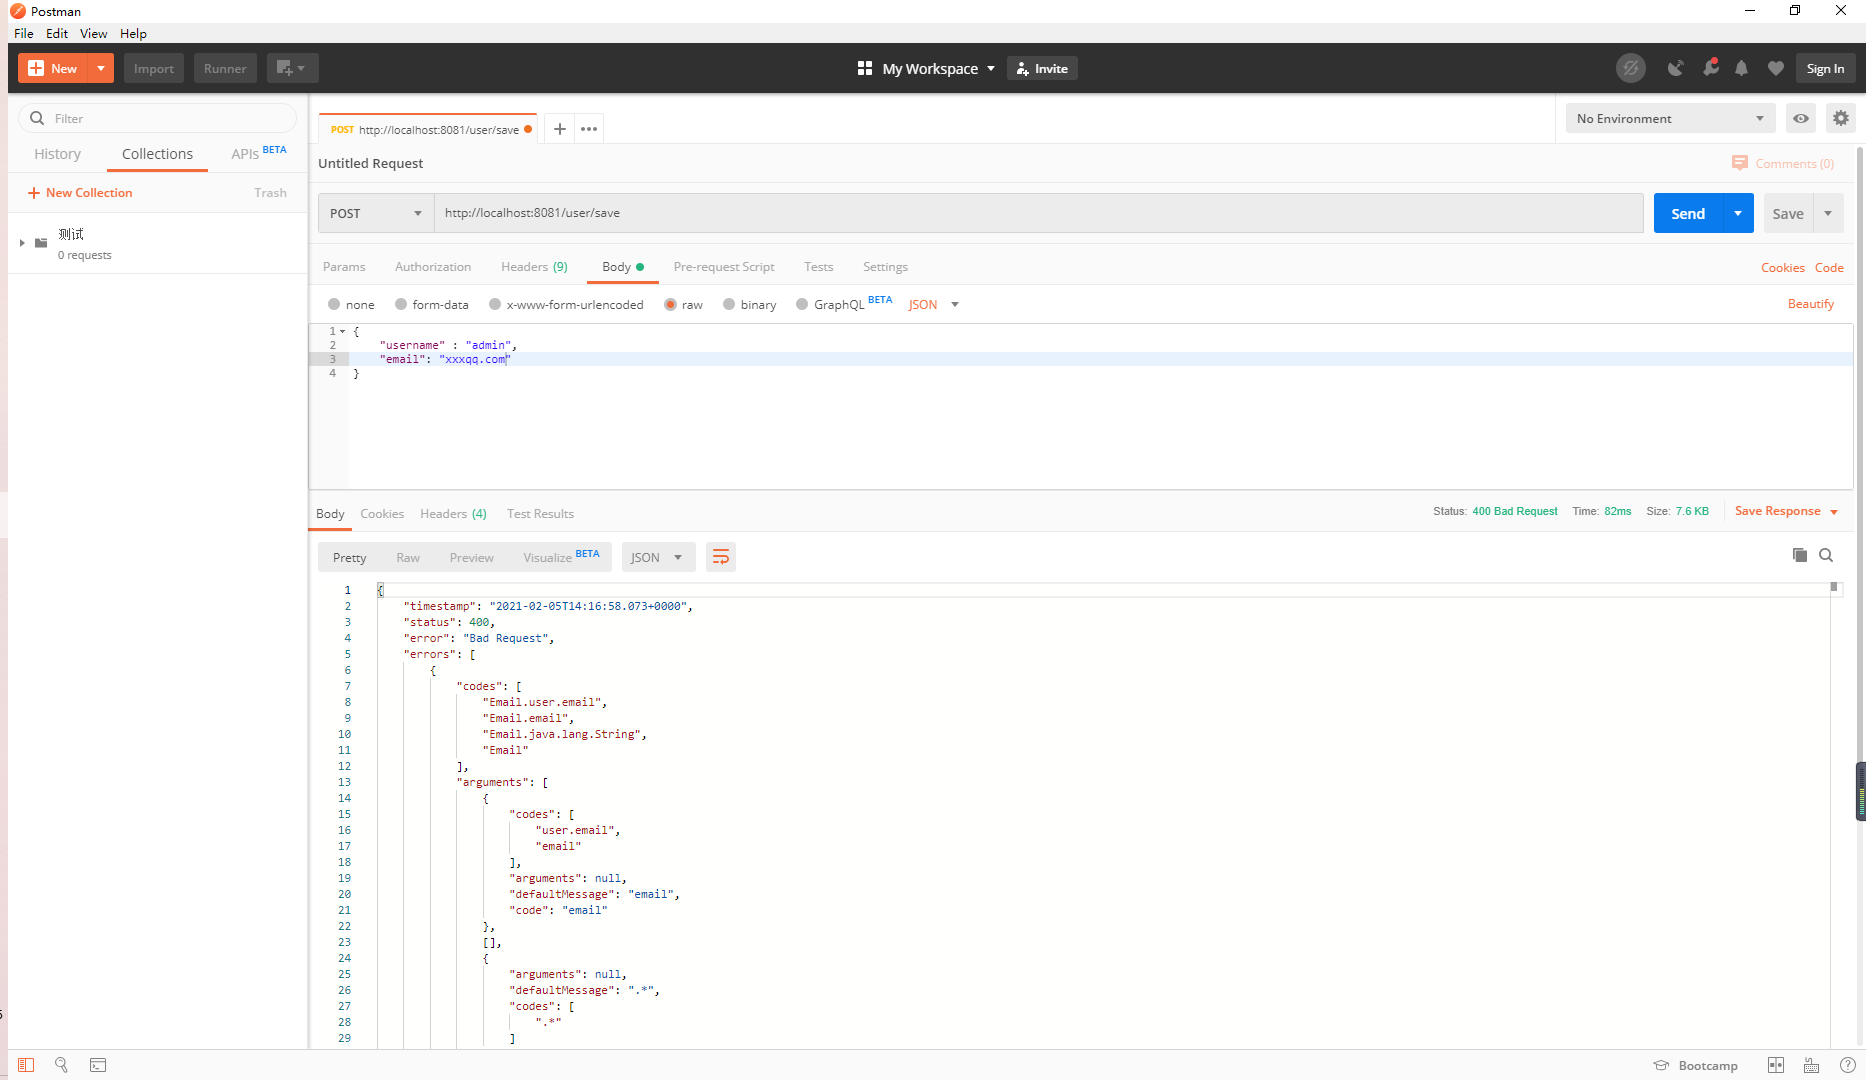
Task: Toggle response line wrap icon
Action: point(721,557)
